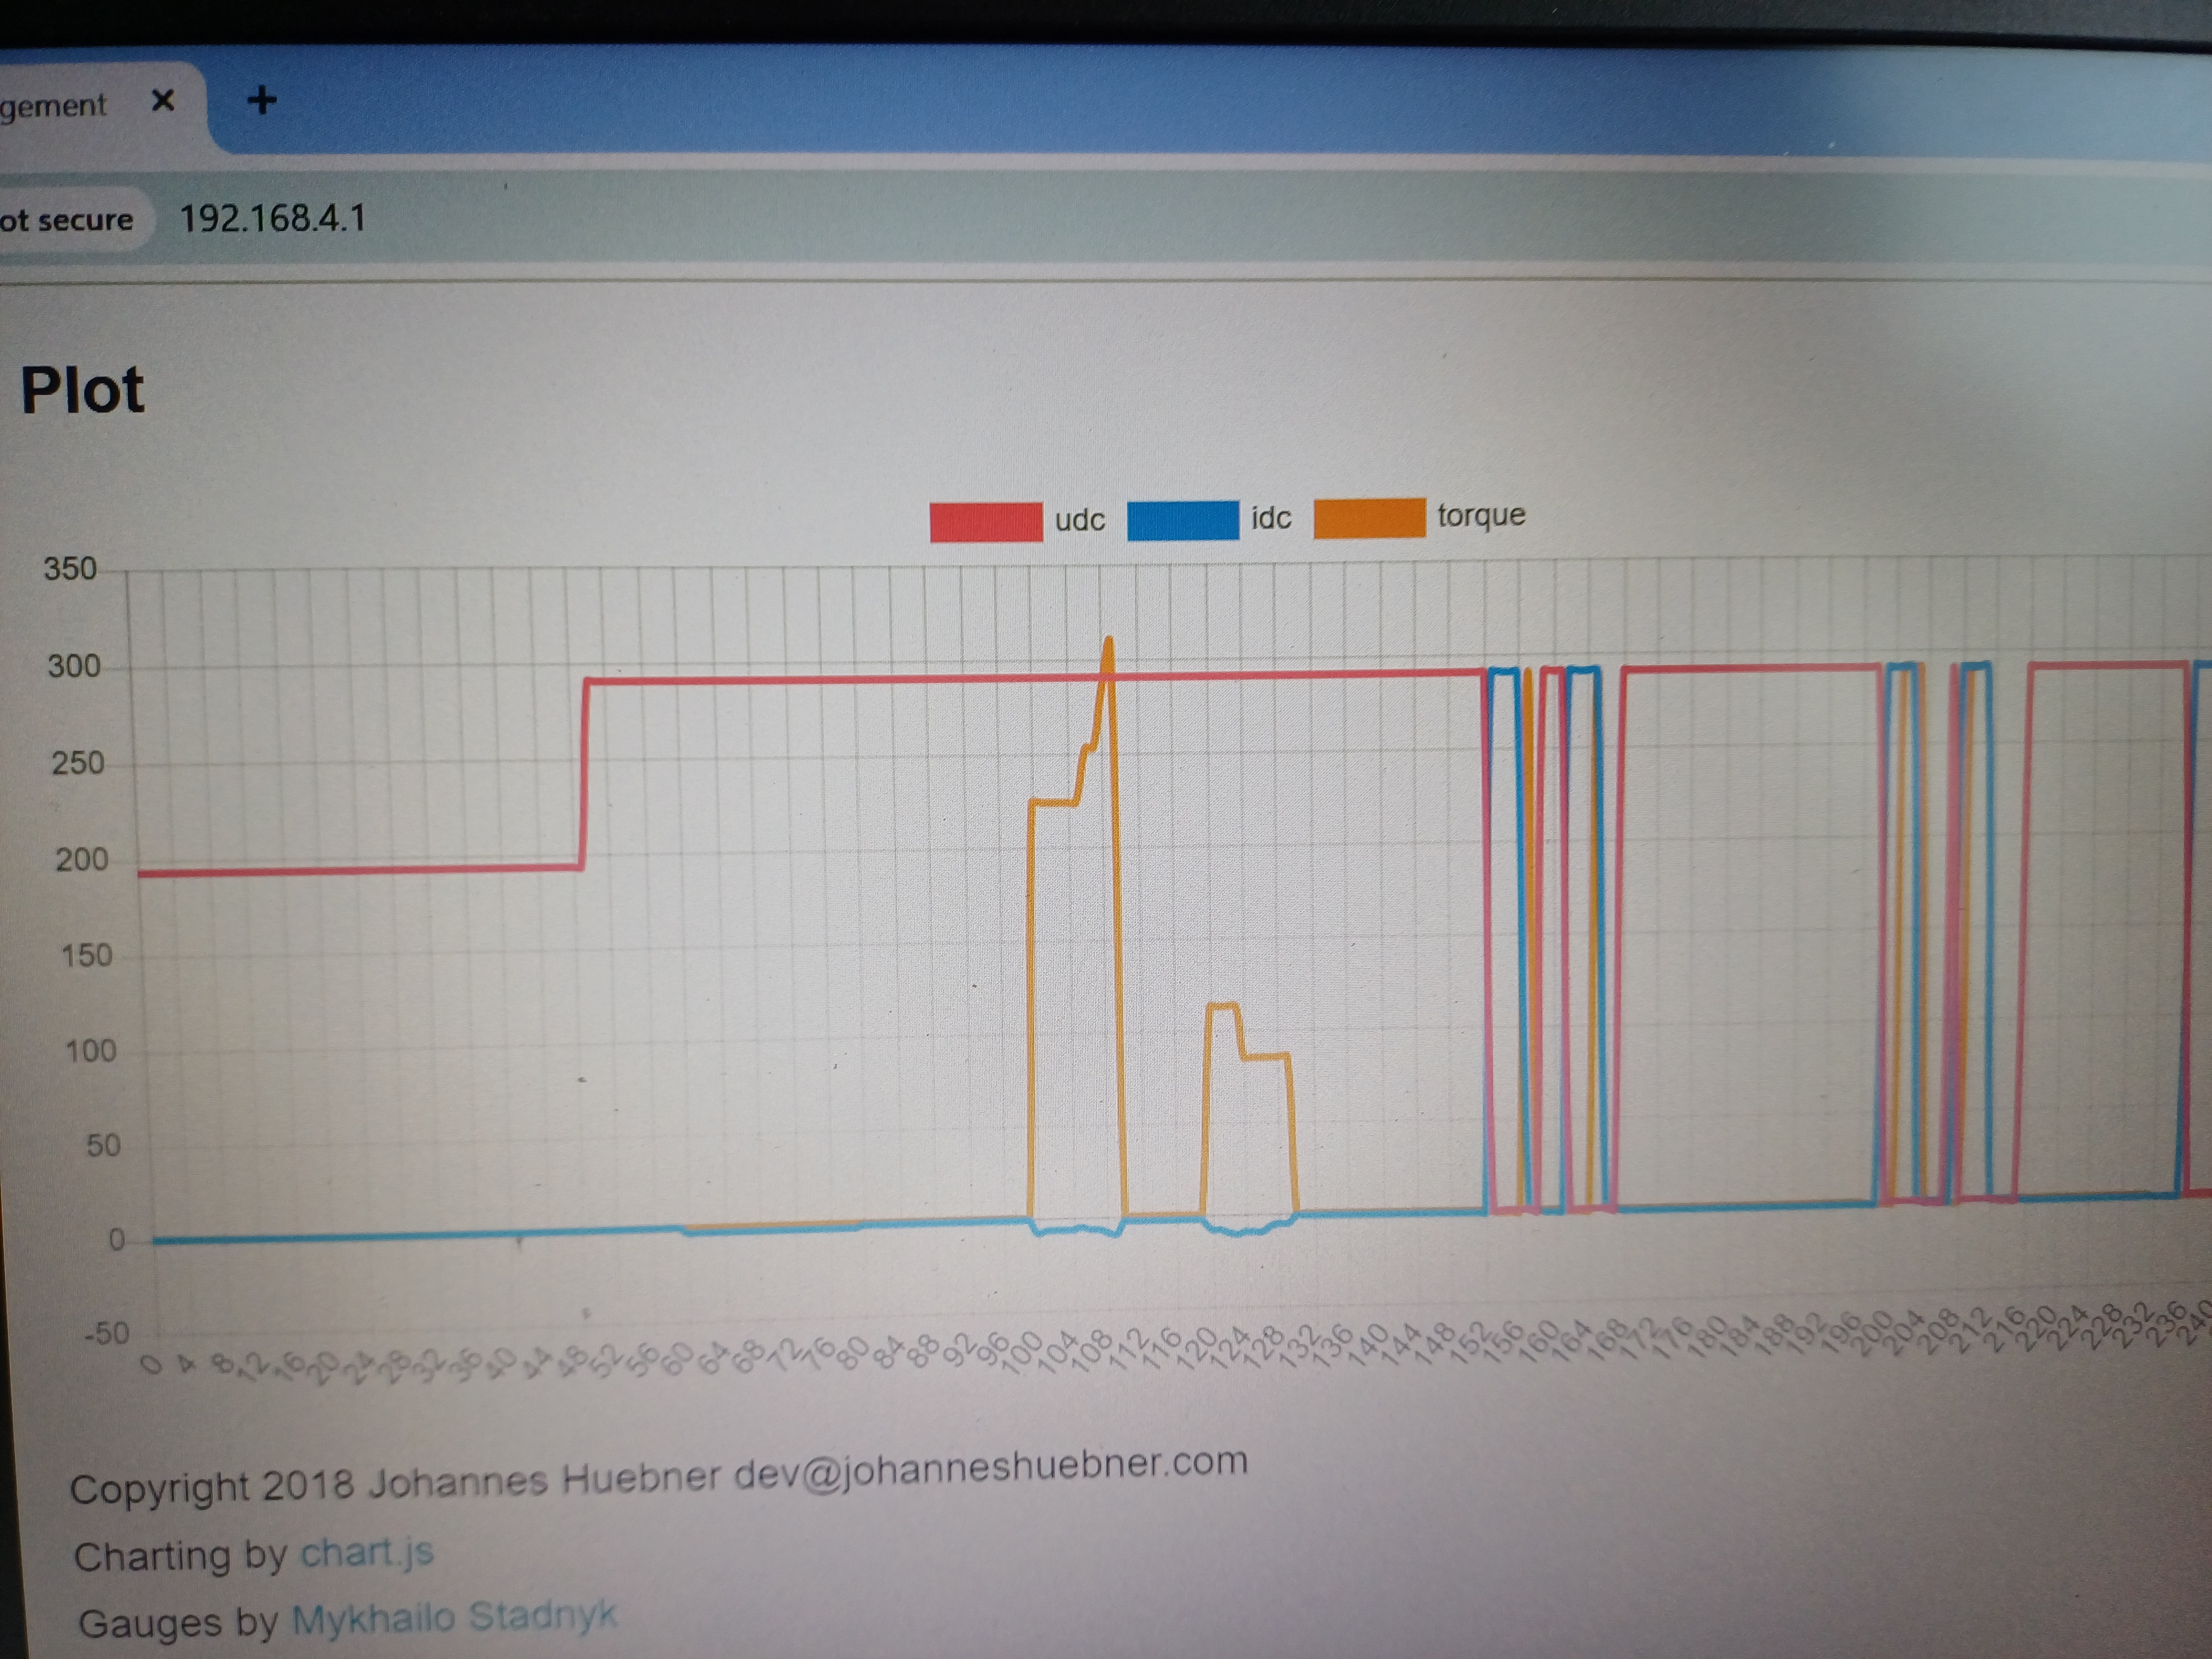This screenshot has width=2212, height=1659.
Task: Click the 'idc' legend label
Action: 1271,518
